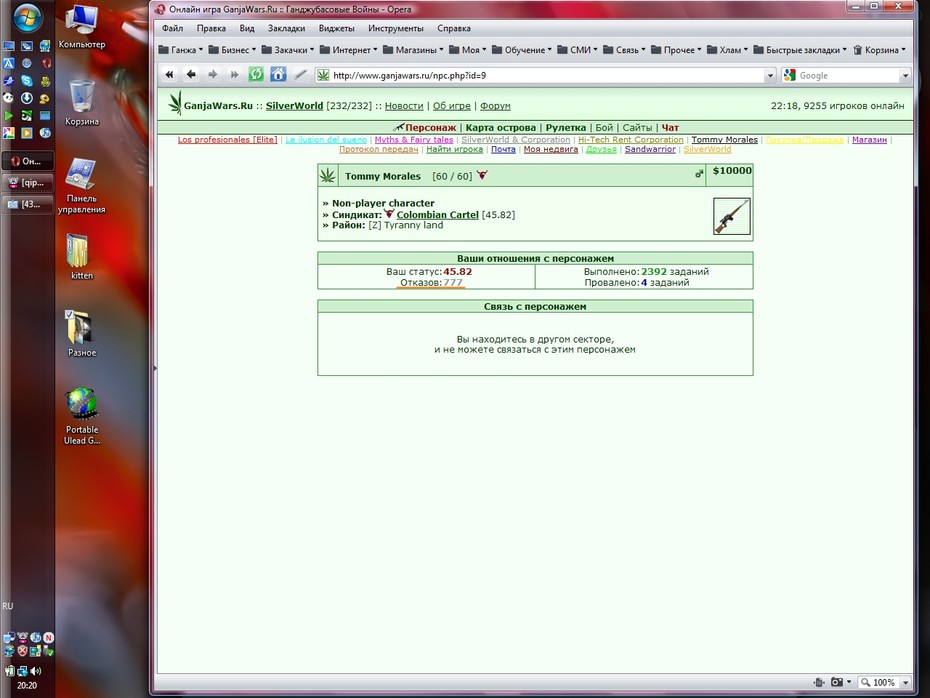
Task: Click the Google search engine icon
Action: click(x=789, y=75)
